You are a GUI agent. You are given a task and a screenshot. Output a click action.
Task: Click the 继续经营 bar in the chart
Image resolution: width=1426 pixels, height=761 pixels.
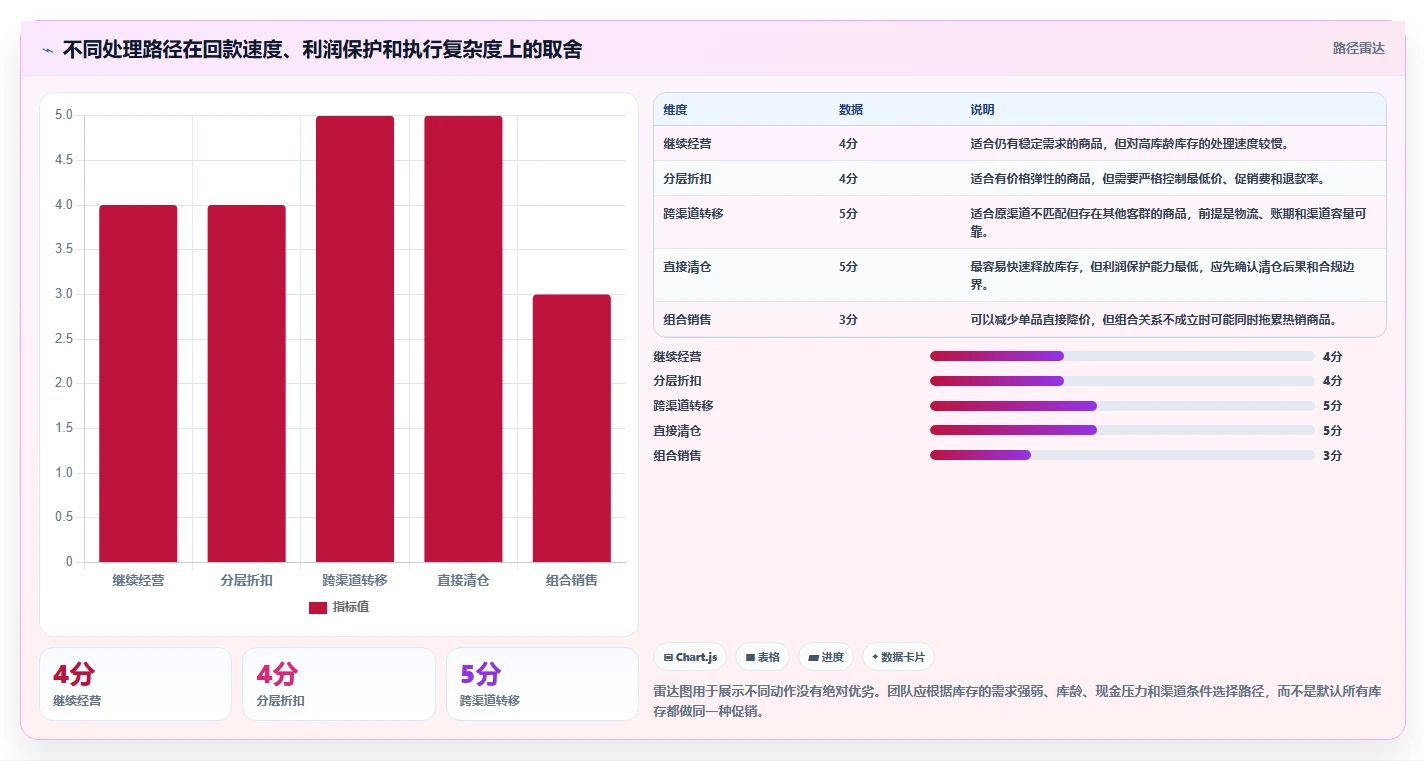pyautogui.click(x=138, y=383)
